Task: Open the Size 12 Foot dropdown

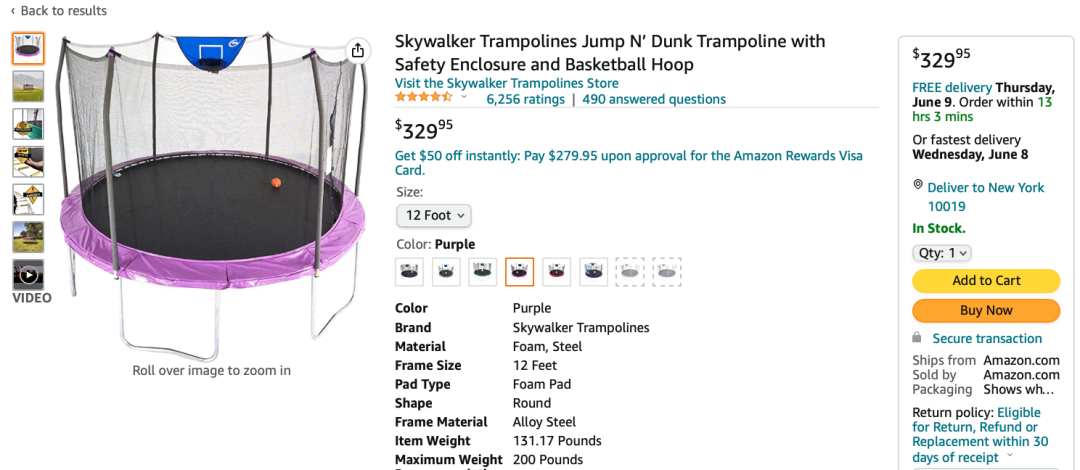Action: point(434,216)
